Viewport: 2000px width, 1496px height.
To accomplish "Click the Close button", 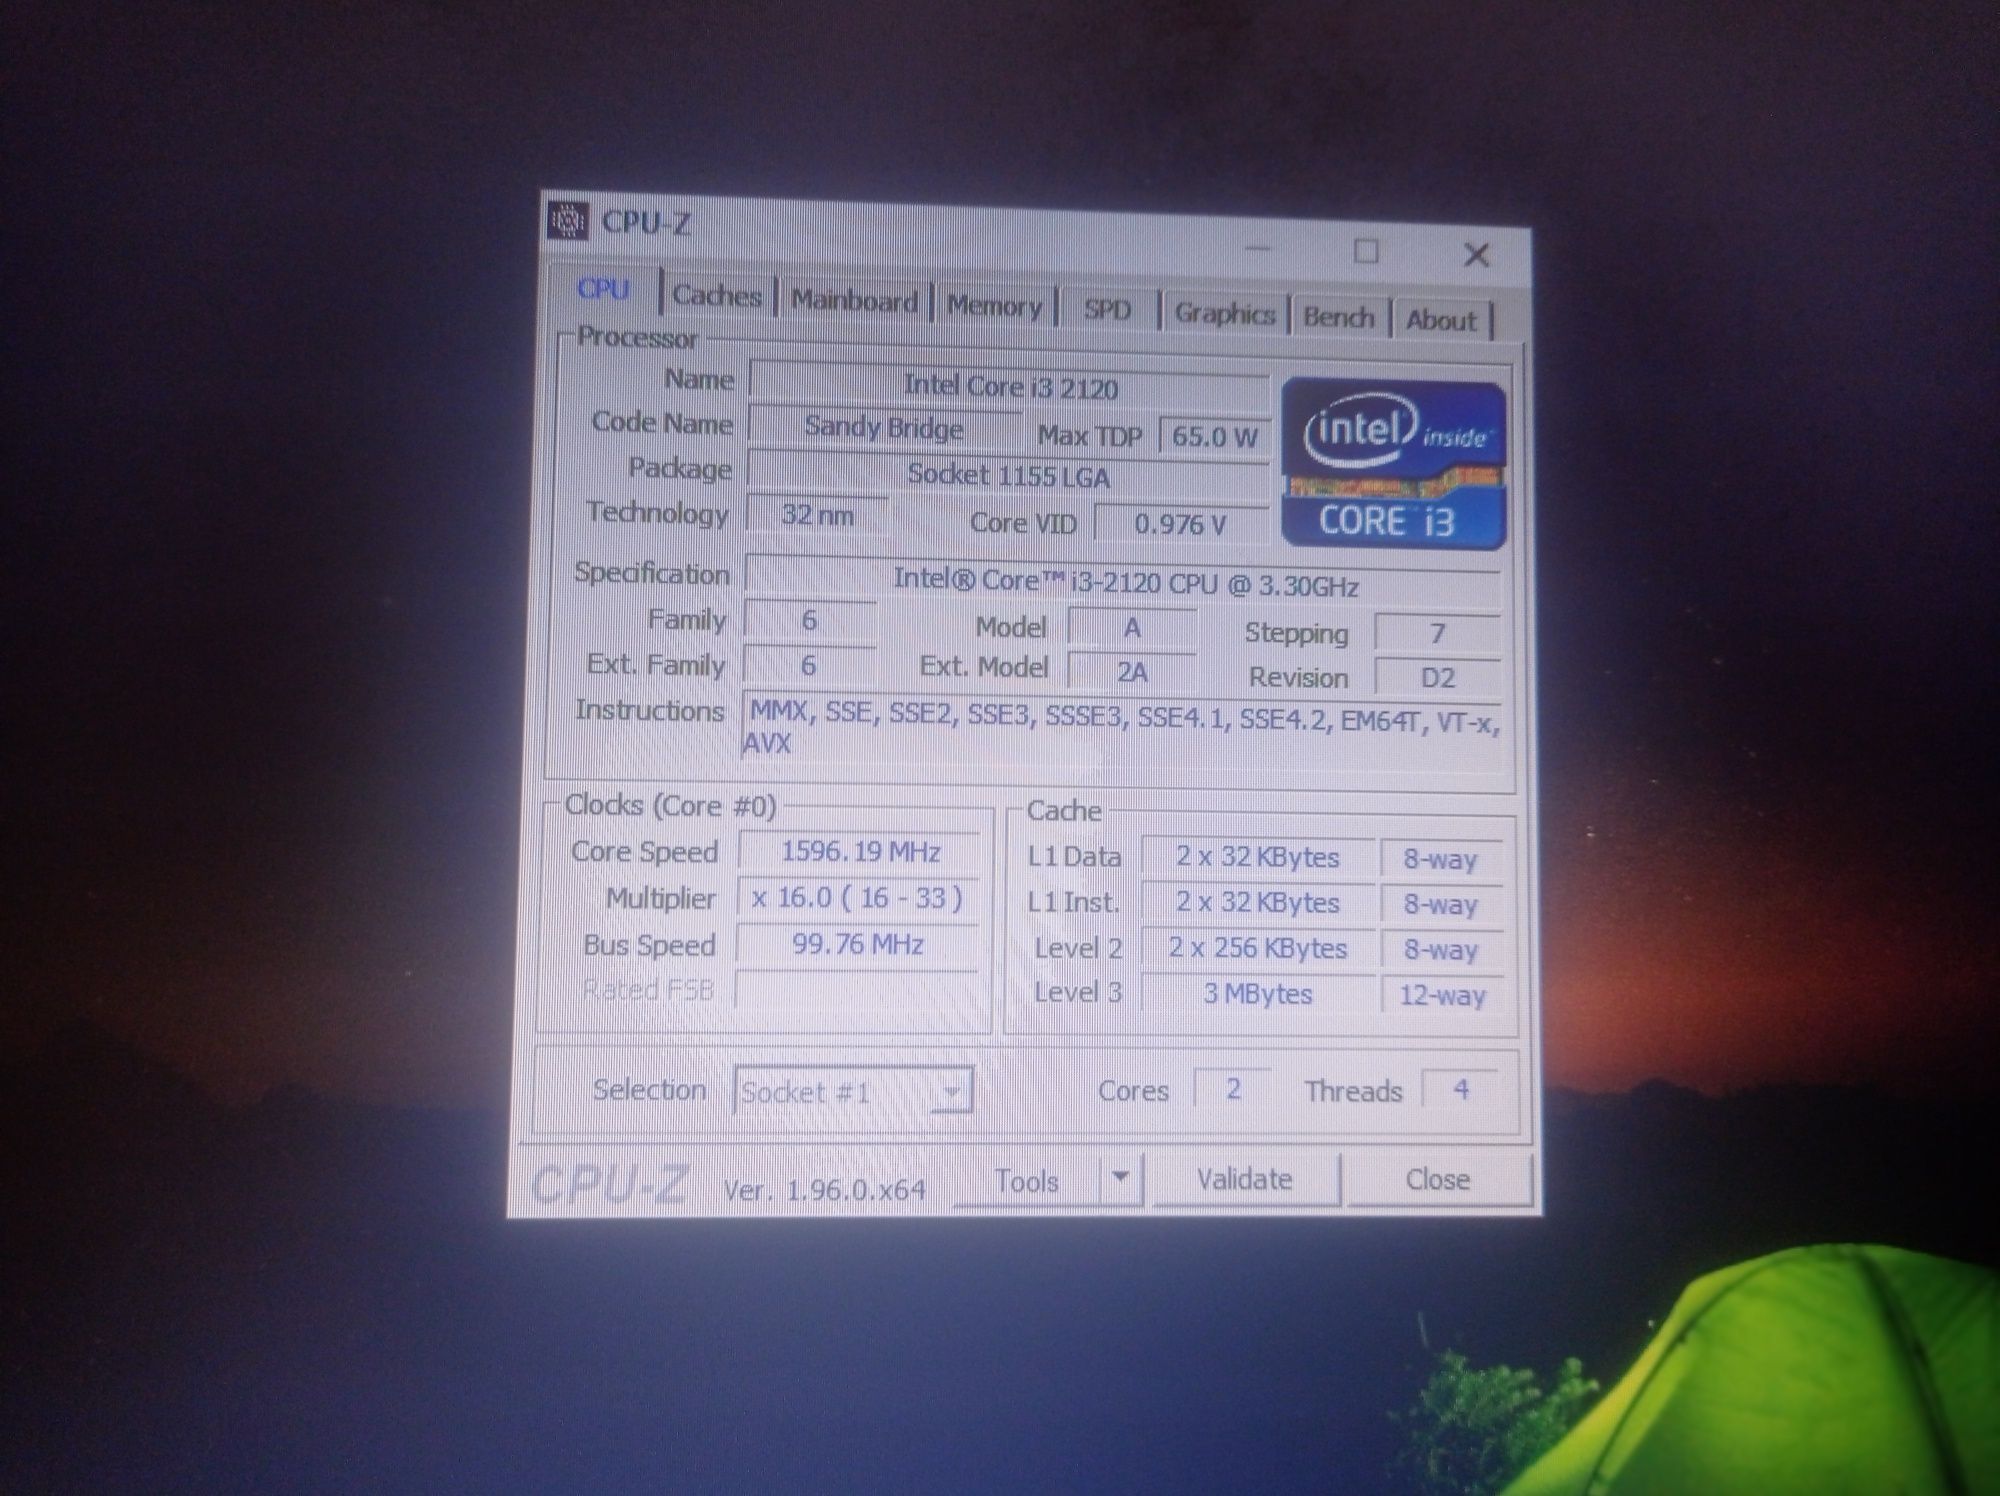I will click(1438, 1179).
